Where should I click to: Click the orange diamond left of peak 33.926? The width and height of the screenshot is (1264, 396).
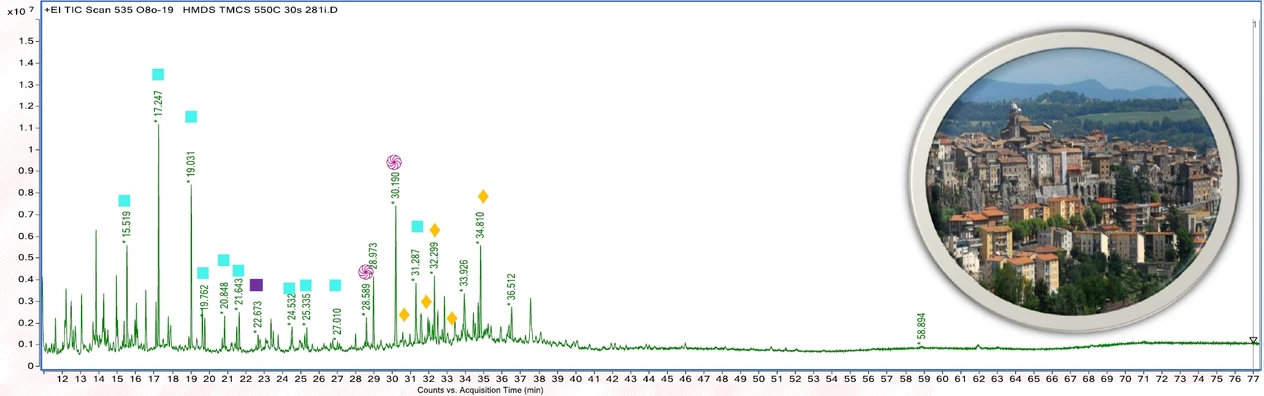click(x=452, y=318)
